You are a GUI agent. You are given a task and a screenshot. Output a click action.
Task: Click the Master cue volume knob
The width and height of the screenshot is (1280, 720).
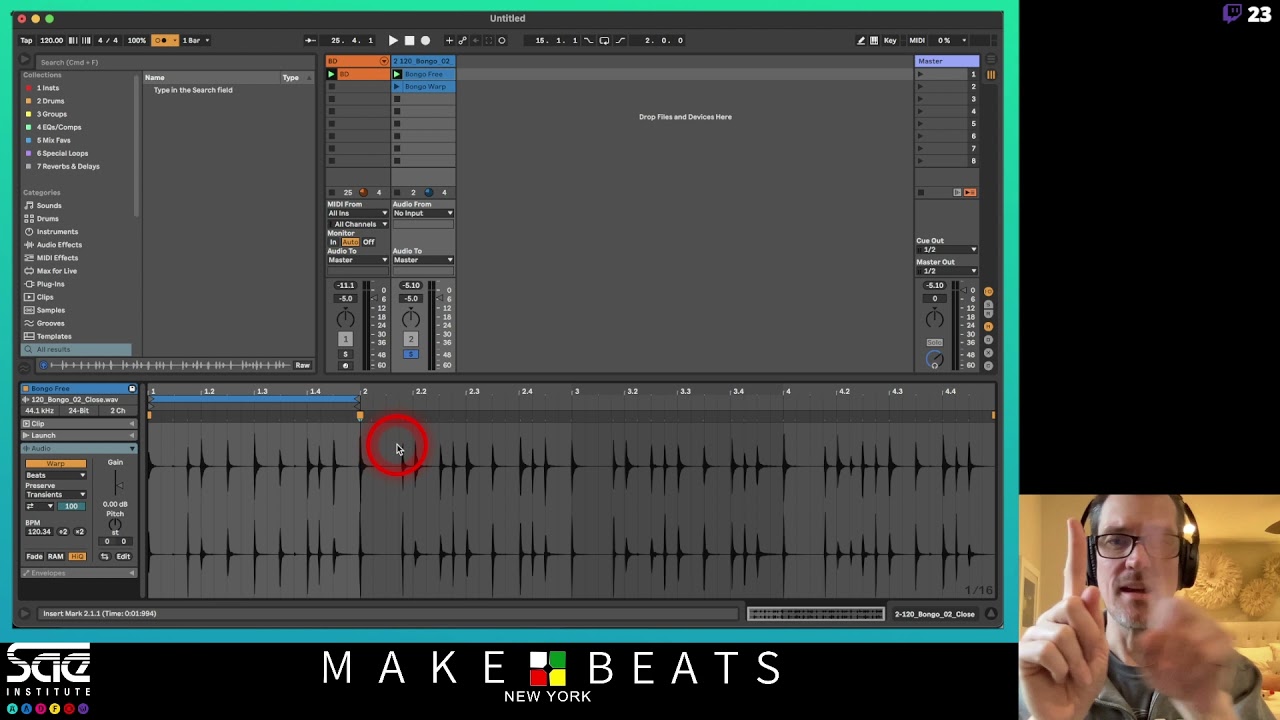coord(934,360)
